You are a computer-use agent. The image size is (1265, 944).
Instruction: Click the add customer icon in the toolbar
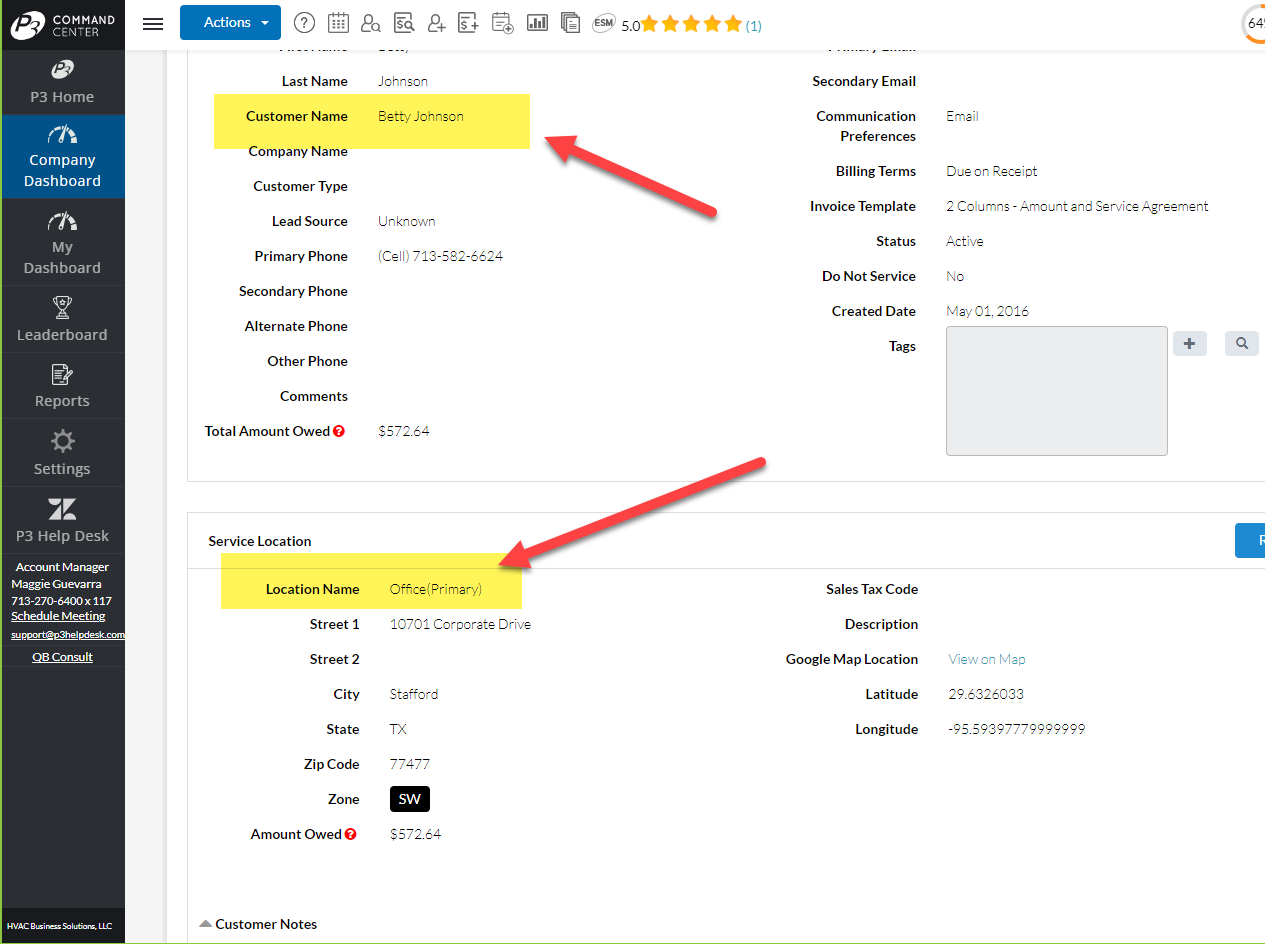coord(436,23)
